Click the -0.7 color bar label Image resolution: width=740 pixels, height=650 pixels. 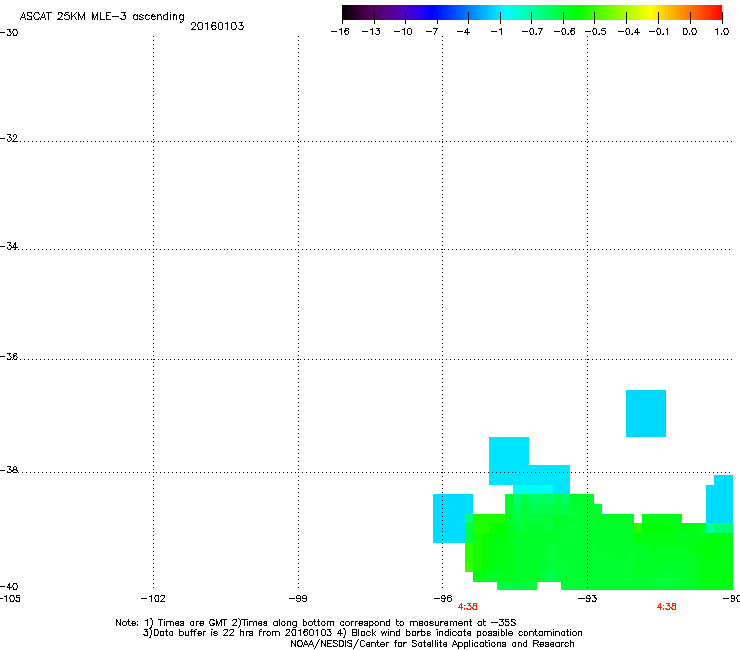click(532, 32)
